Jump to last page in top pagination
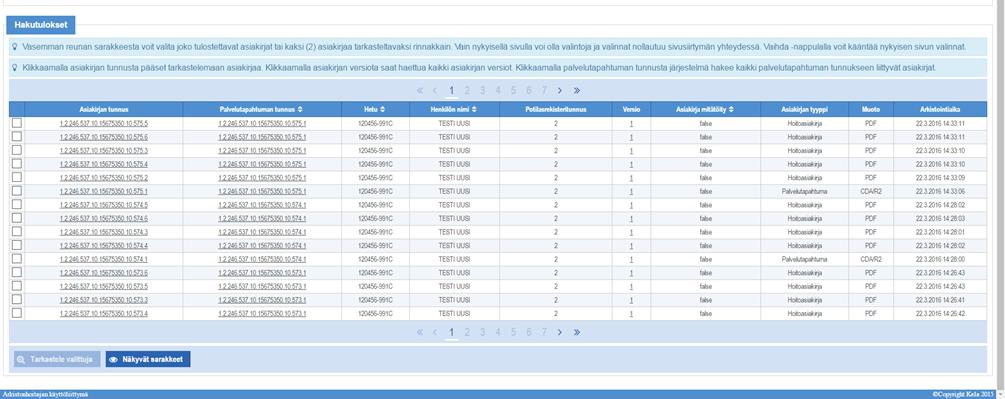 tap(577, 90)
